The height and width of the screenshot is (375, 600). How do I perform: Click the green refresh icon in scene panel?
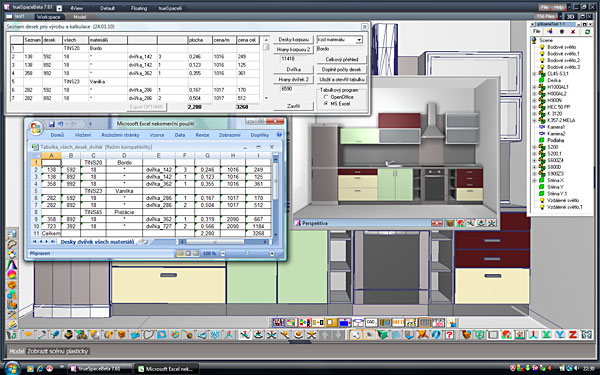pos(587,32)
